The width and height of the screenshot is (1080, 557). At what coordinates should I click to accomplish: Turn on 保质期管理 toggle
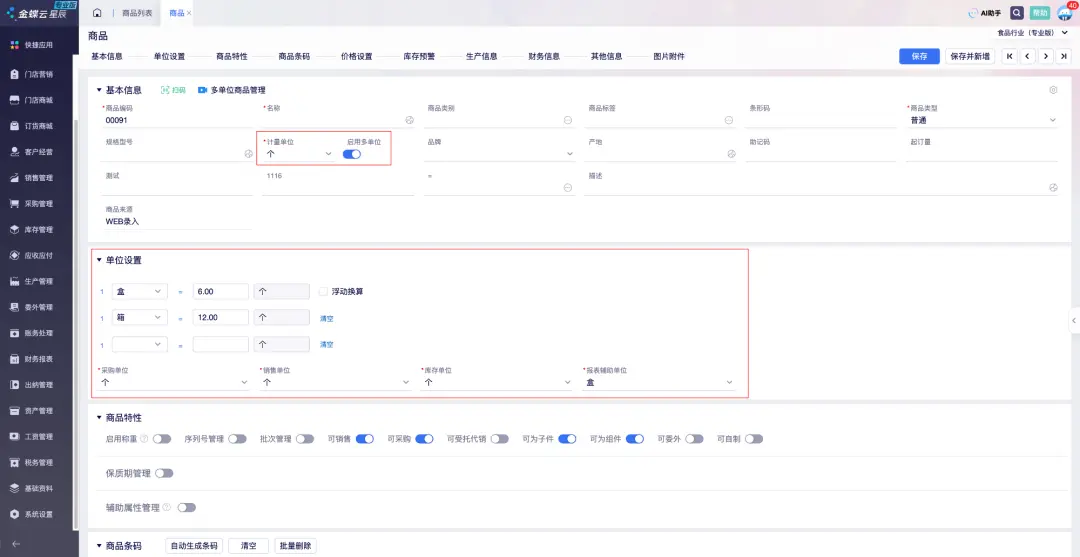pos(164,473)
